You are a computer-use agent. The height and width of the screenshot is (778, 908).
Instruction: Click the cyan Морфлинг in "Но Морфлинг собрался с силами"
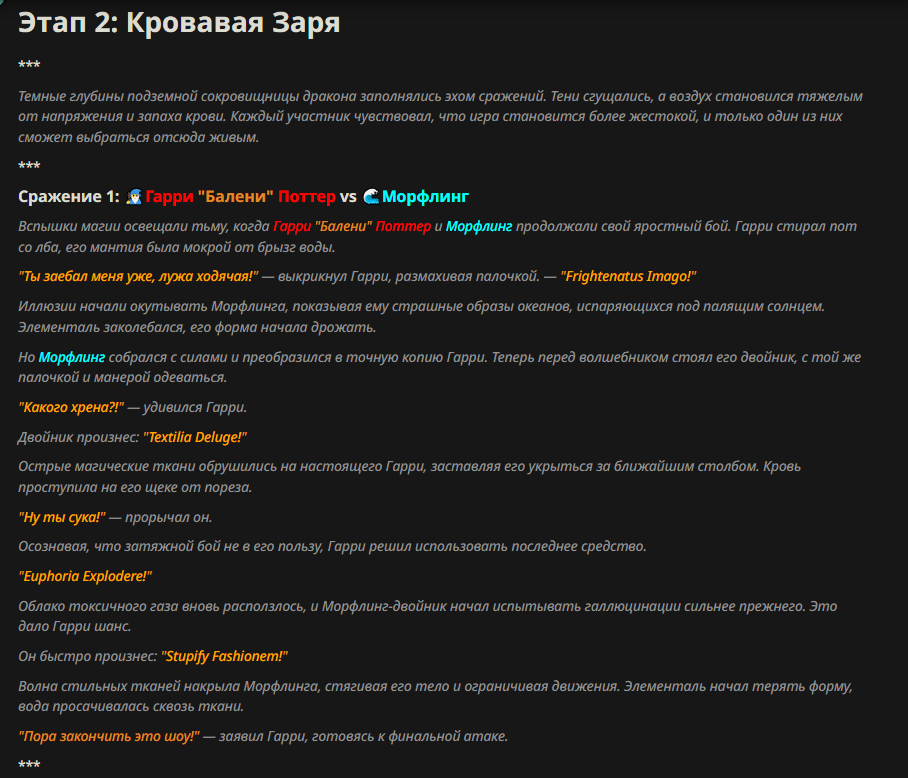[x=72, y=357]
